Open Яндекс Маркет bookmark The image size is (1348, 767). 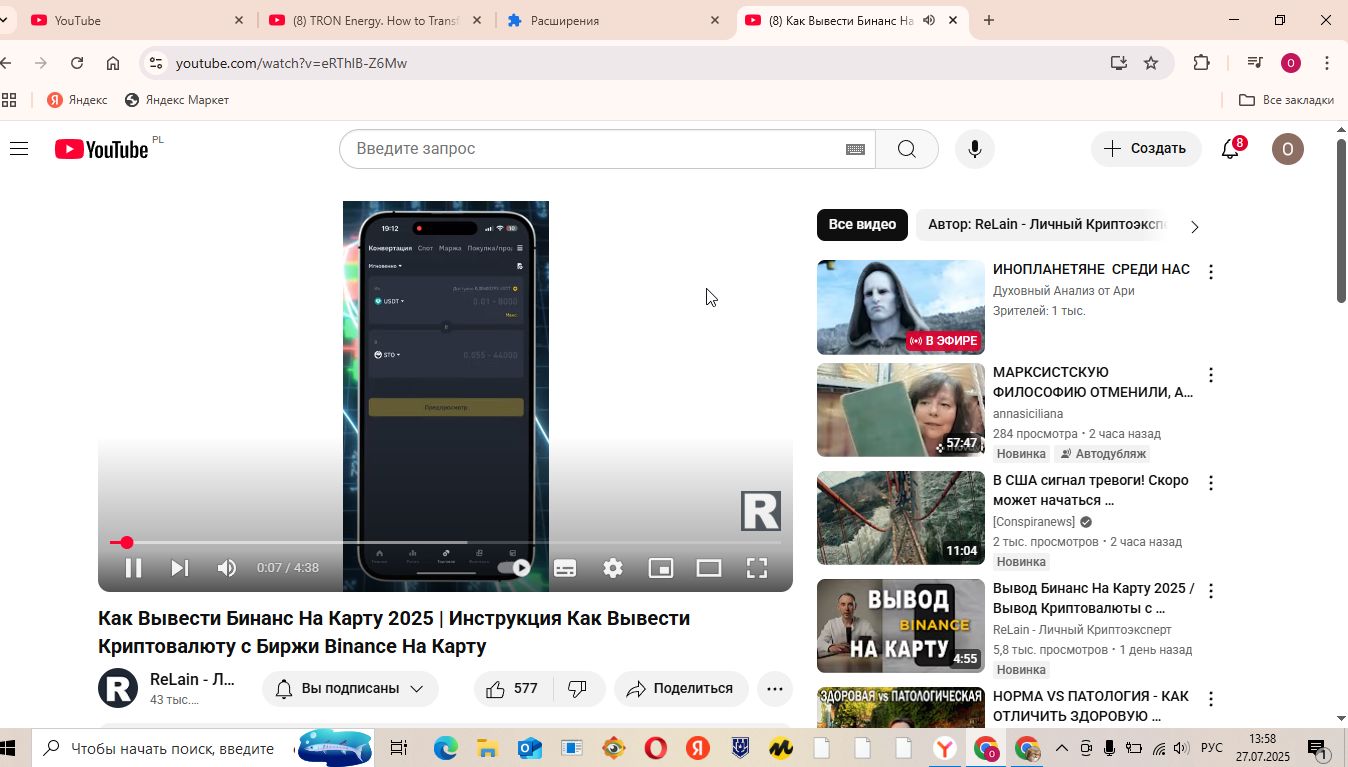click(x=177, y=100)
